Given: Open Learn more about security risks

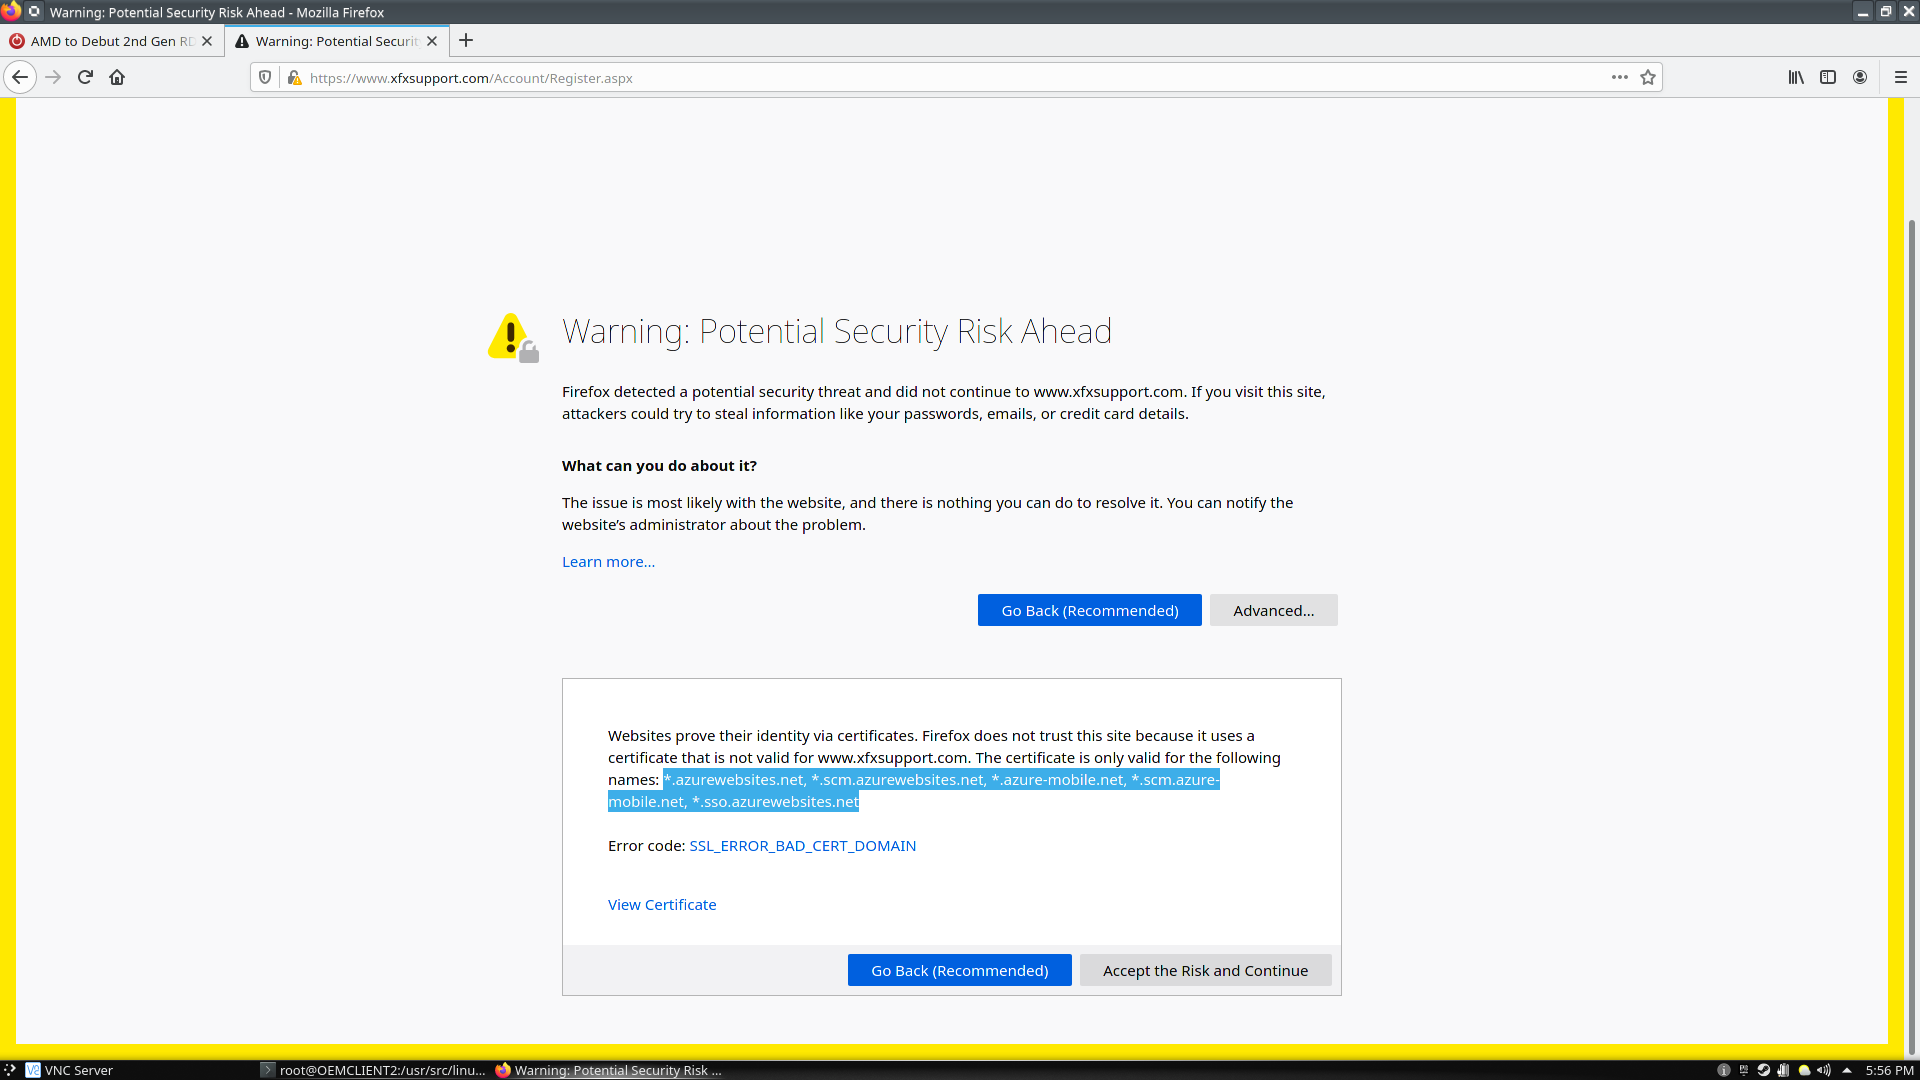Looking at the screenshot, I should [608, 562].
